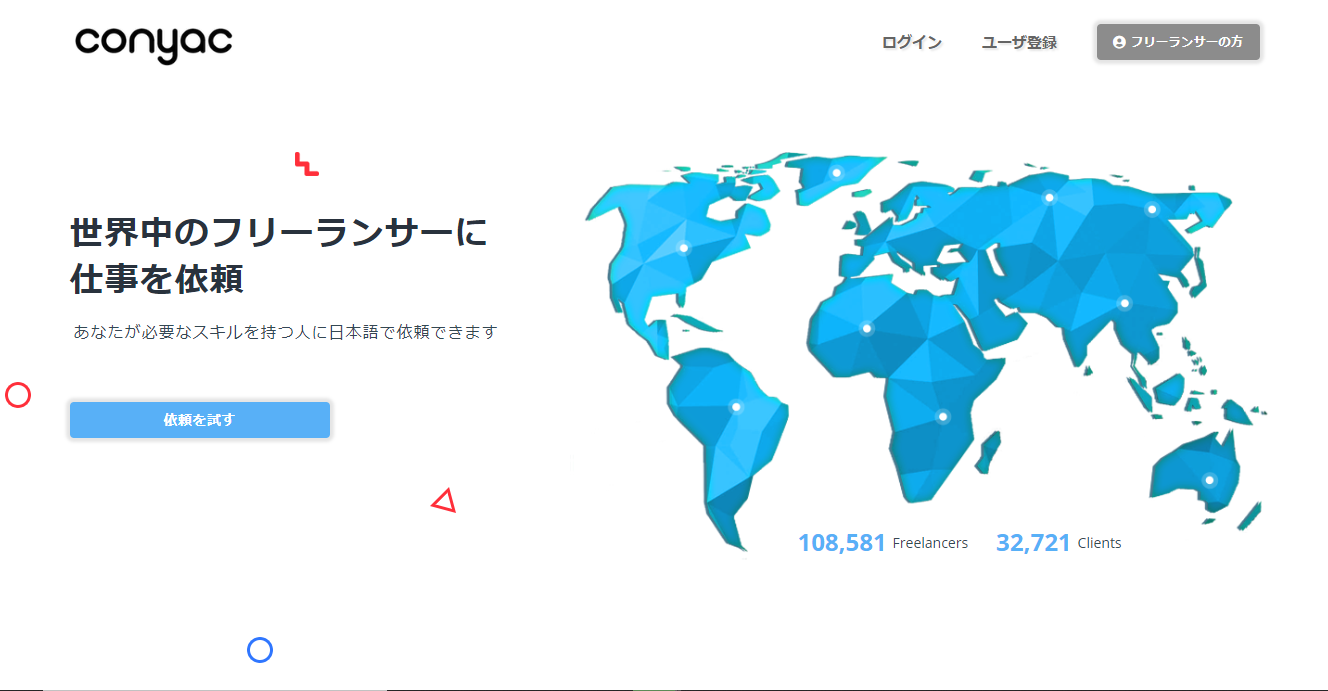Click the 108,581 Freelancers statistic

pos(883,542)
